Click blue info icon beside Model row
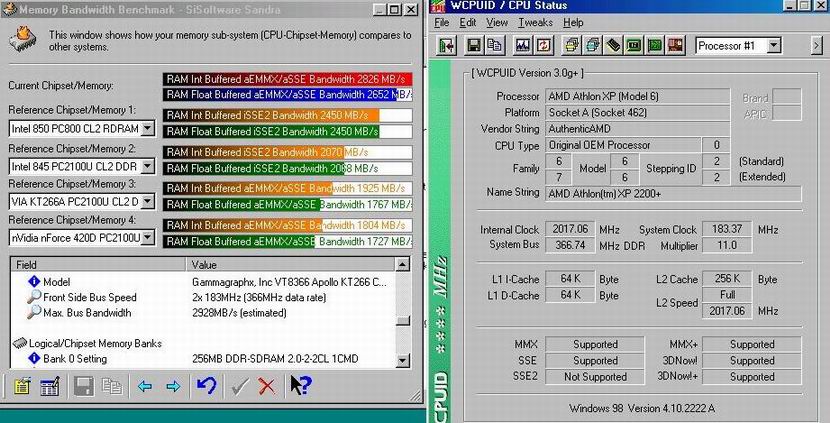This screenshot has width=830, height=423. tap(34, 282)
